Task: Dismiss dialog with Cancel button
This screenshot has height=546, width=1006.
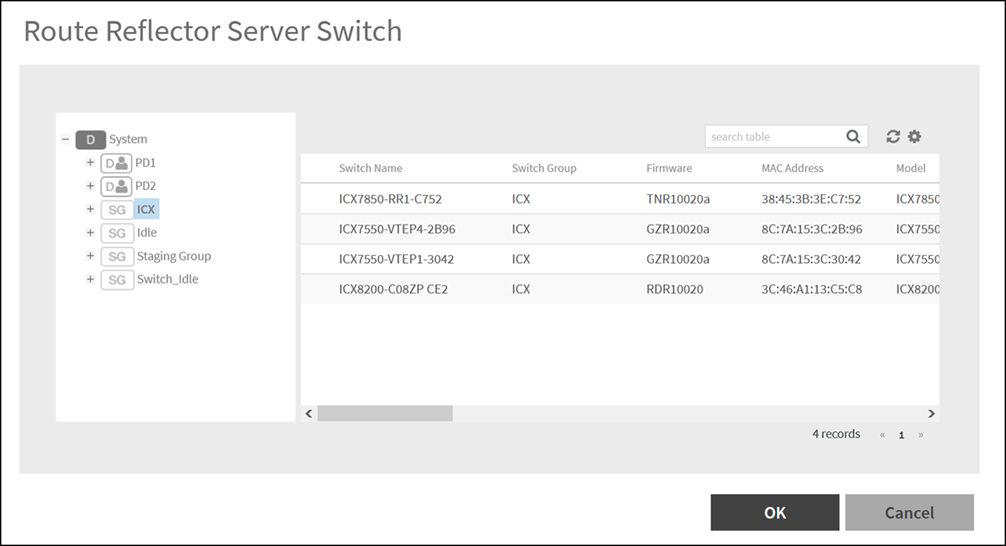Action: [910, 513]
